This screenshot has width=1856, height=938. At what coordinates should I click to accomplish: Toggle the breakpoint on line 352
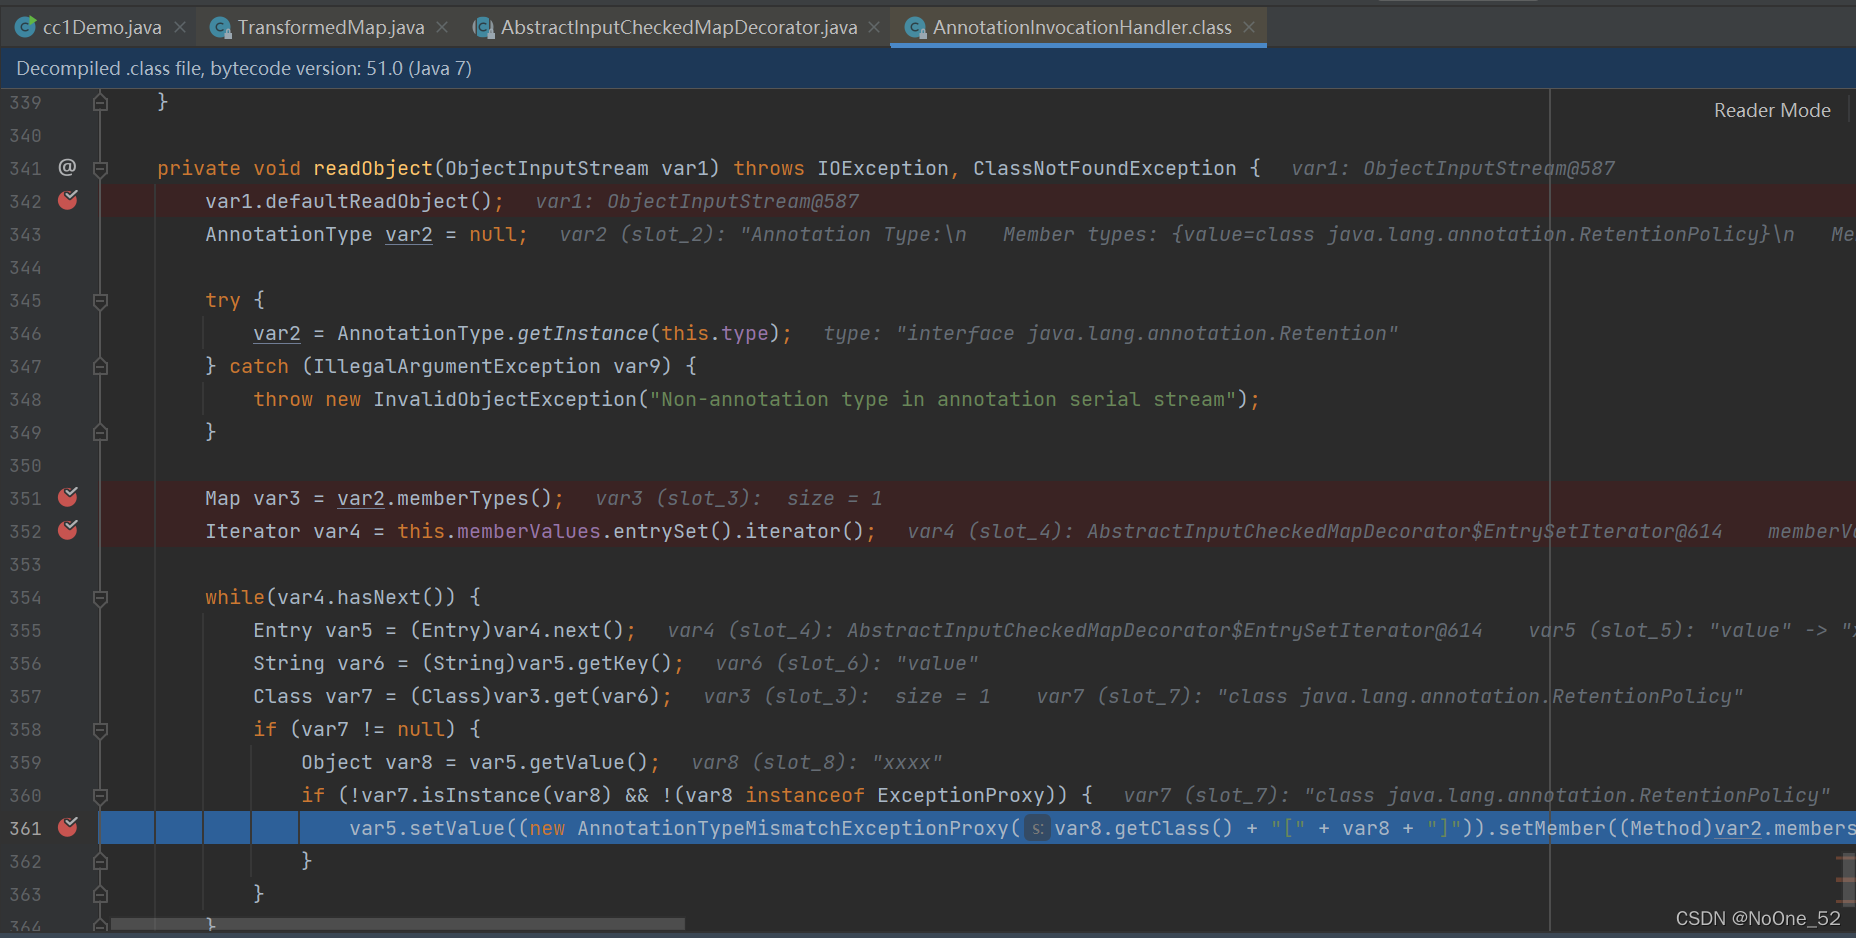tap(68, 530)
